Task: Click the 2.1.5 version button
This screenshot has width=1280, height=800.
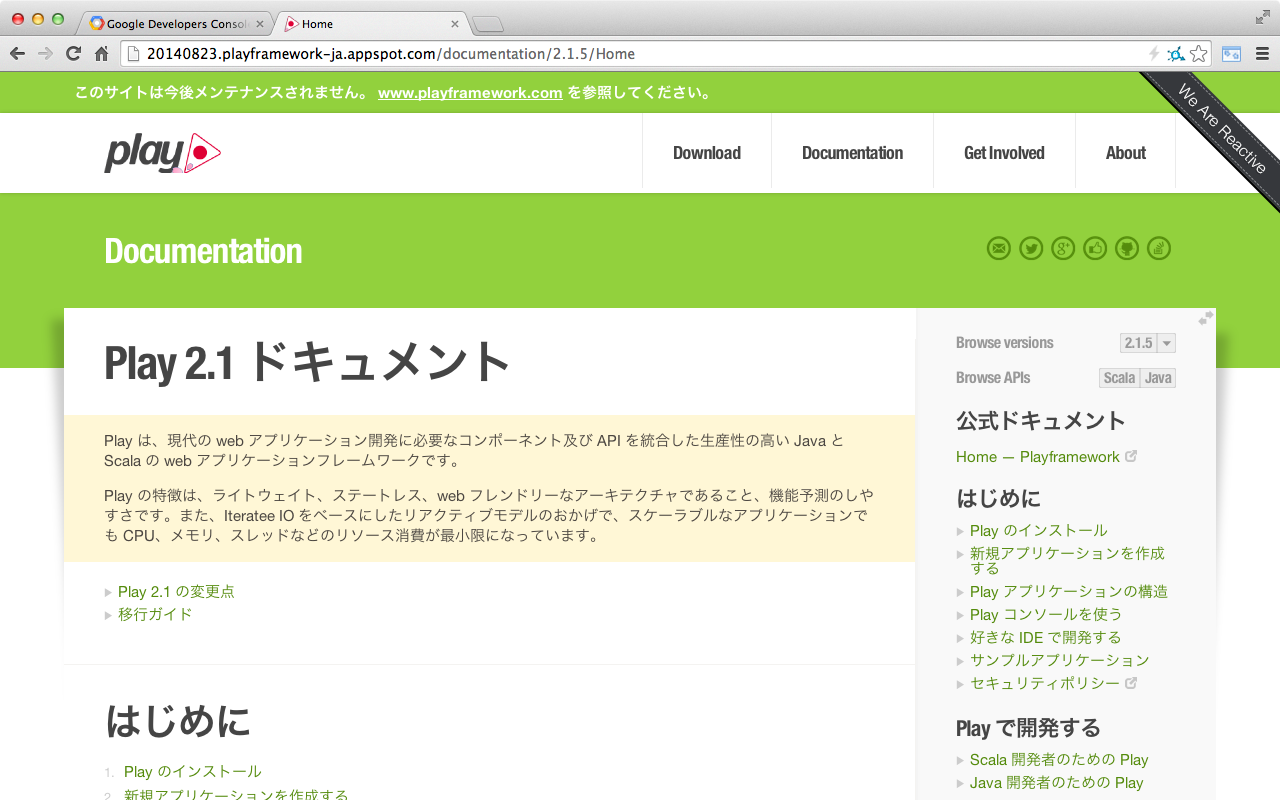Action: 1138,343
